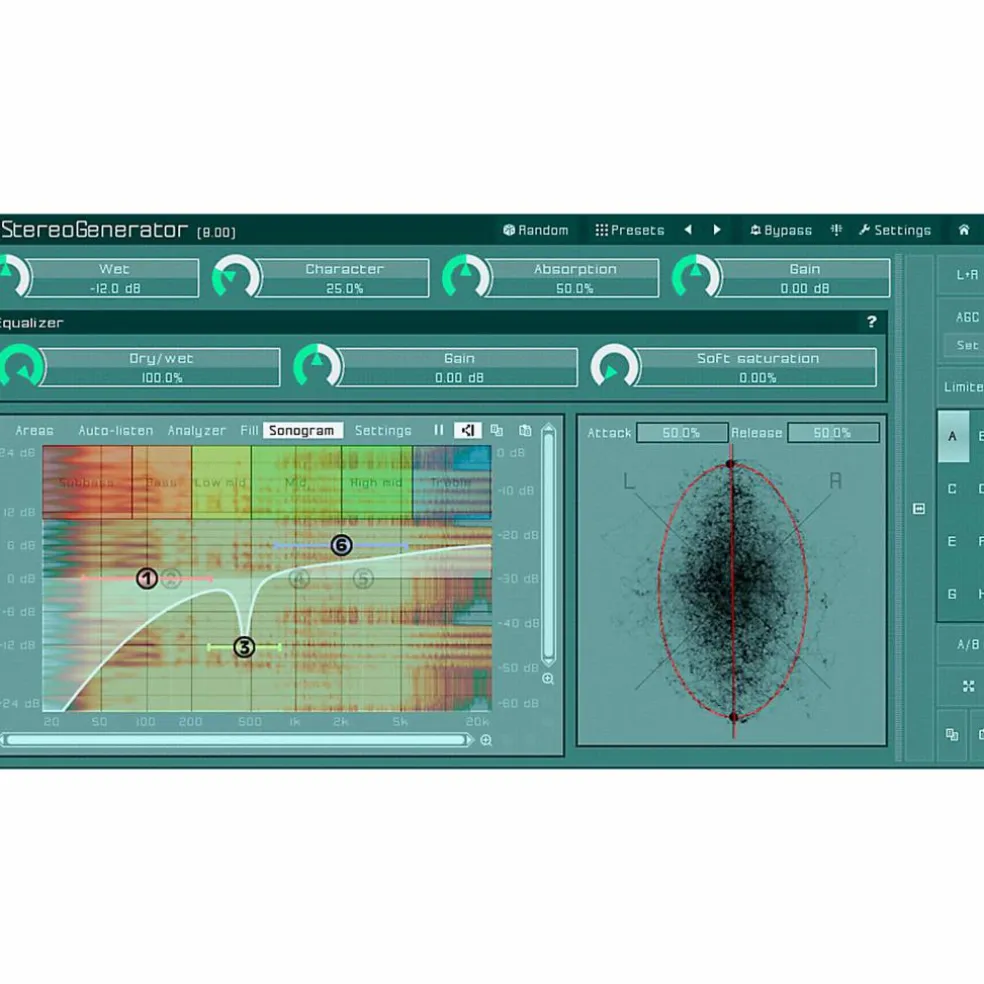984x984 pixels.
Task: Click the Soft saturation knob
Action: 614,366
